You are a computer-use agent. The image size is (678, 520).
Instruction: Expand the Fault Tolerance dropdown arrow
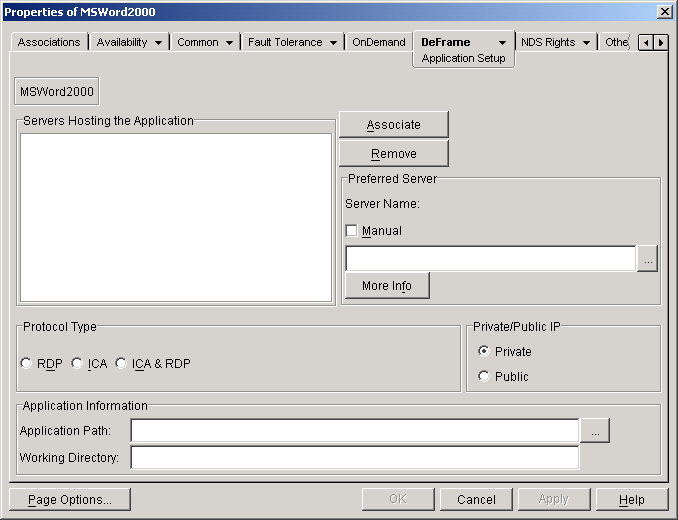[333, 43]
